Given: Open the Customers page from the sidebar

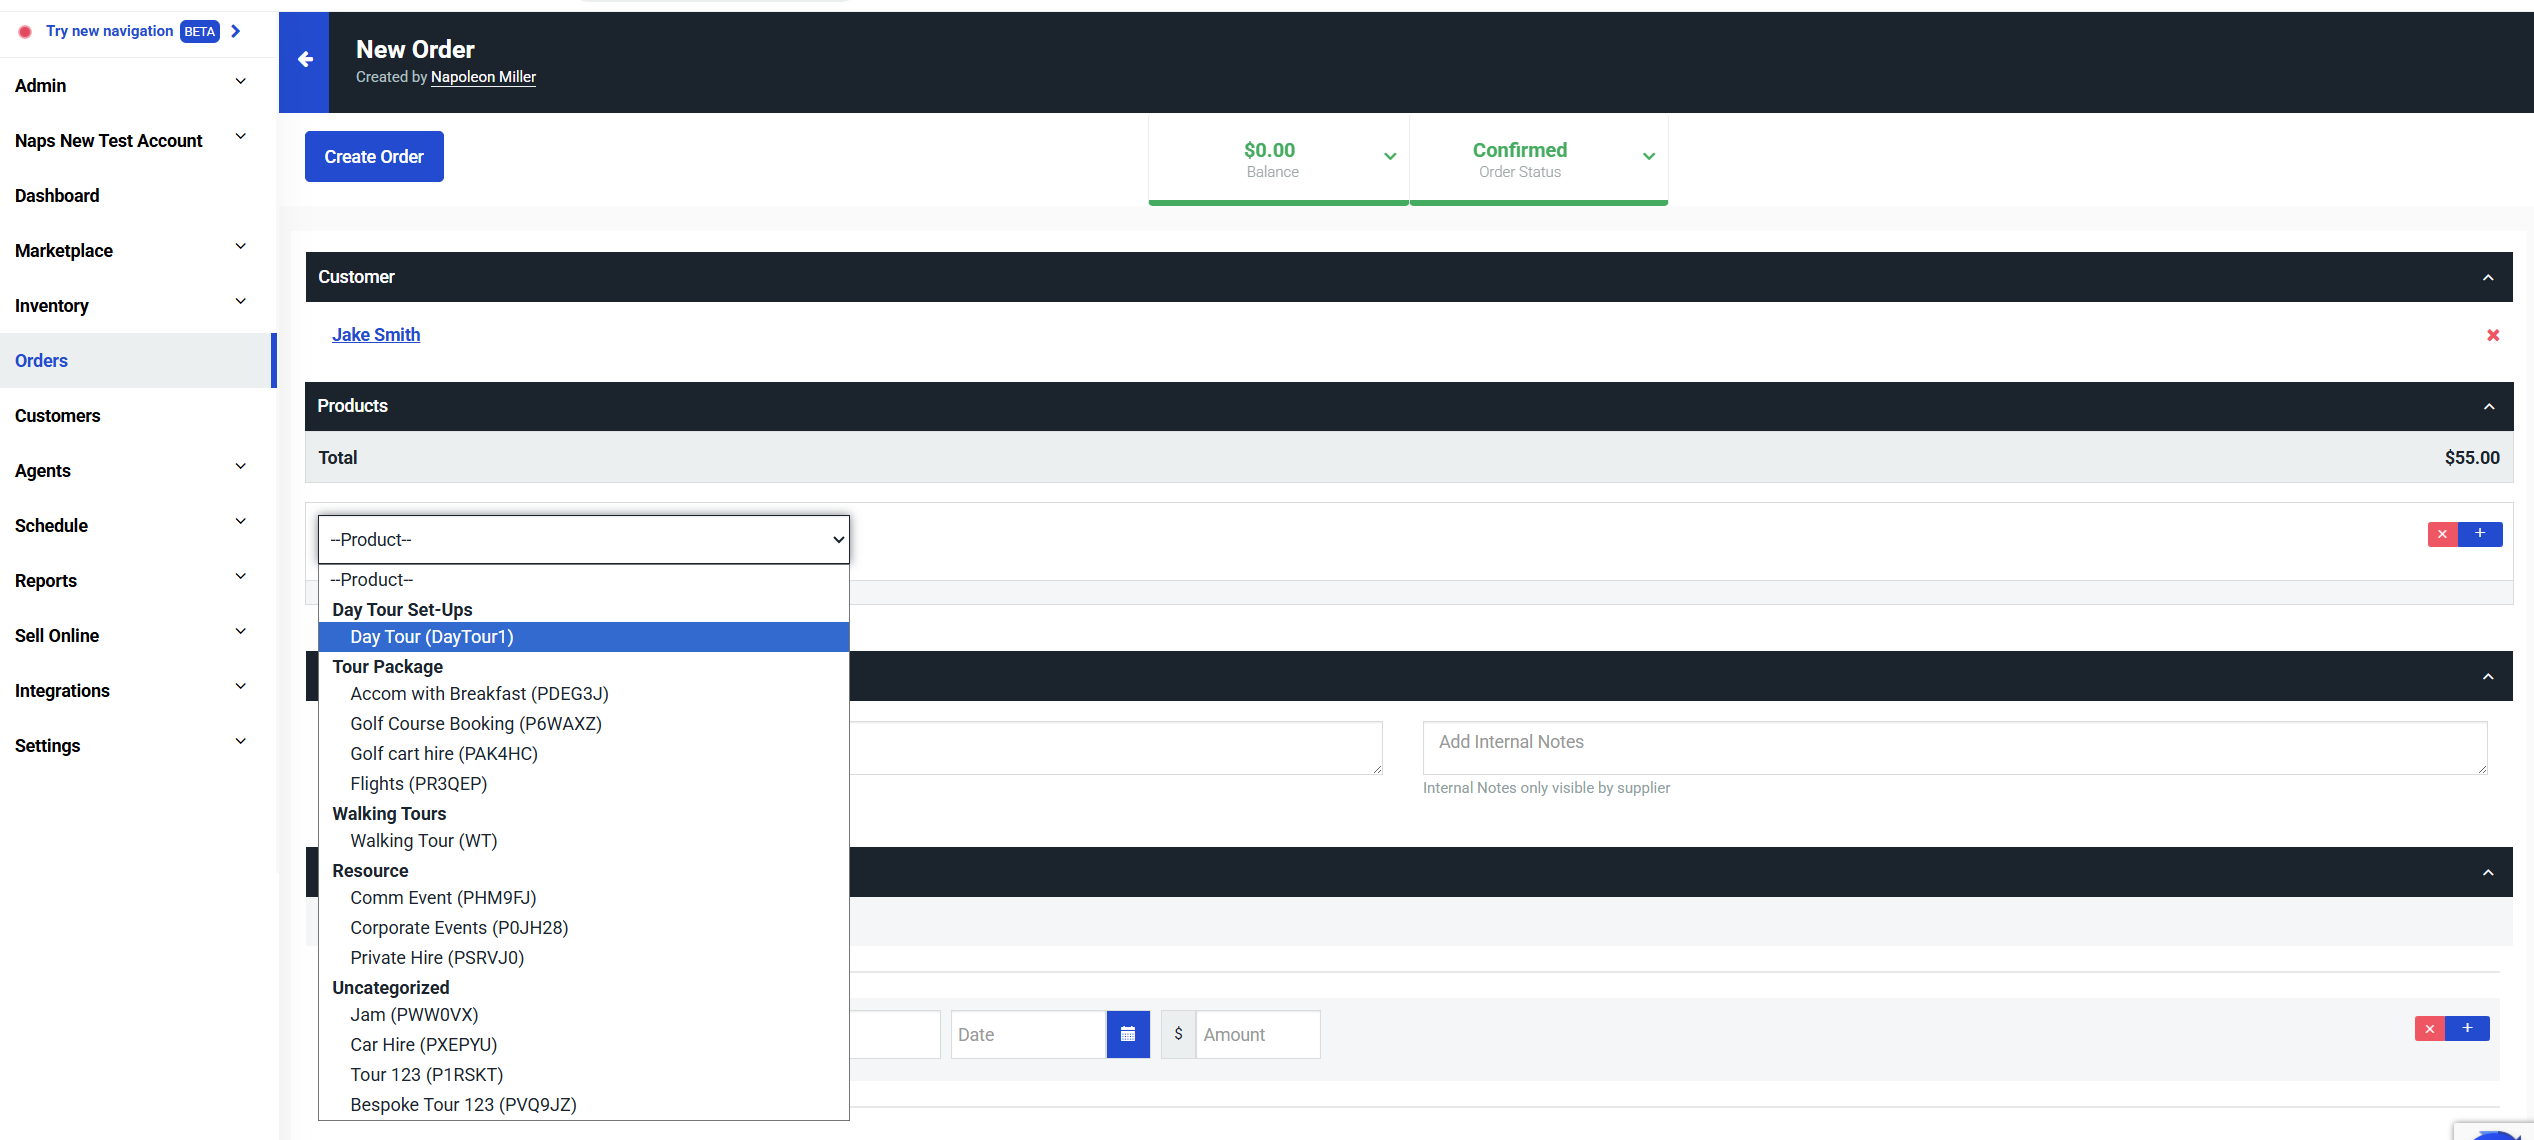Looking at the screenshot, I should tap(57, 415).
